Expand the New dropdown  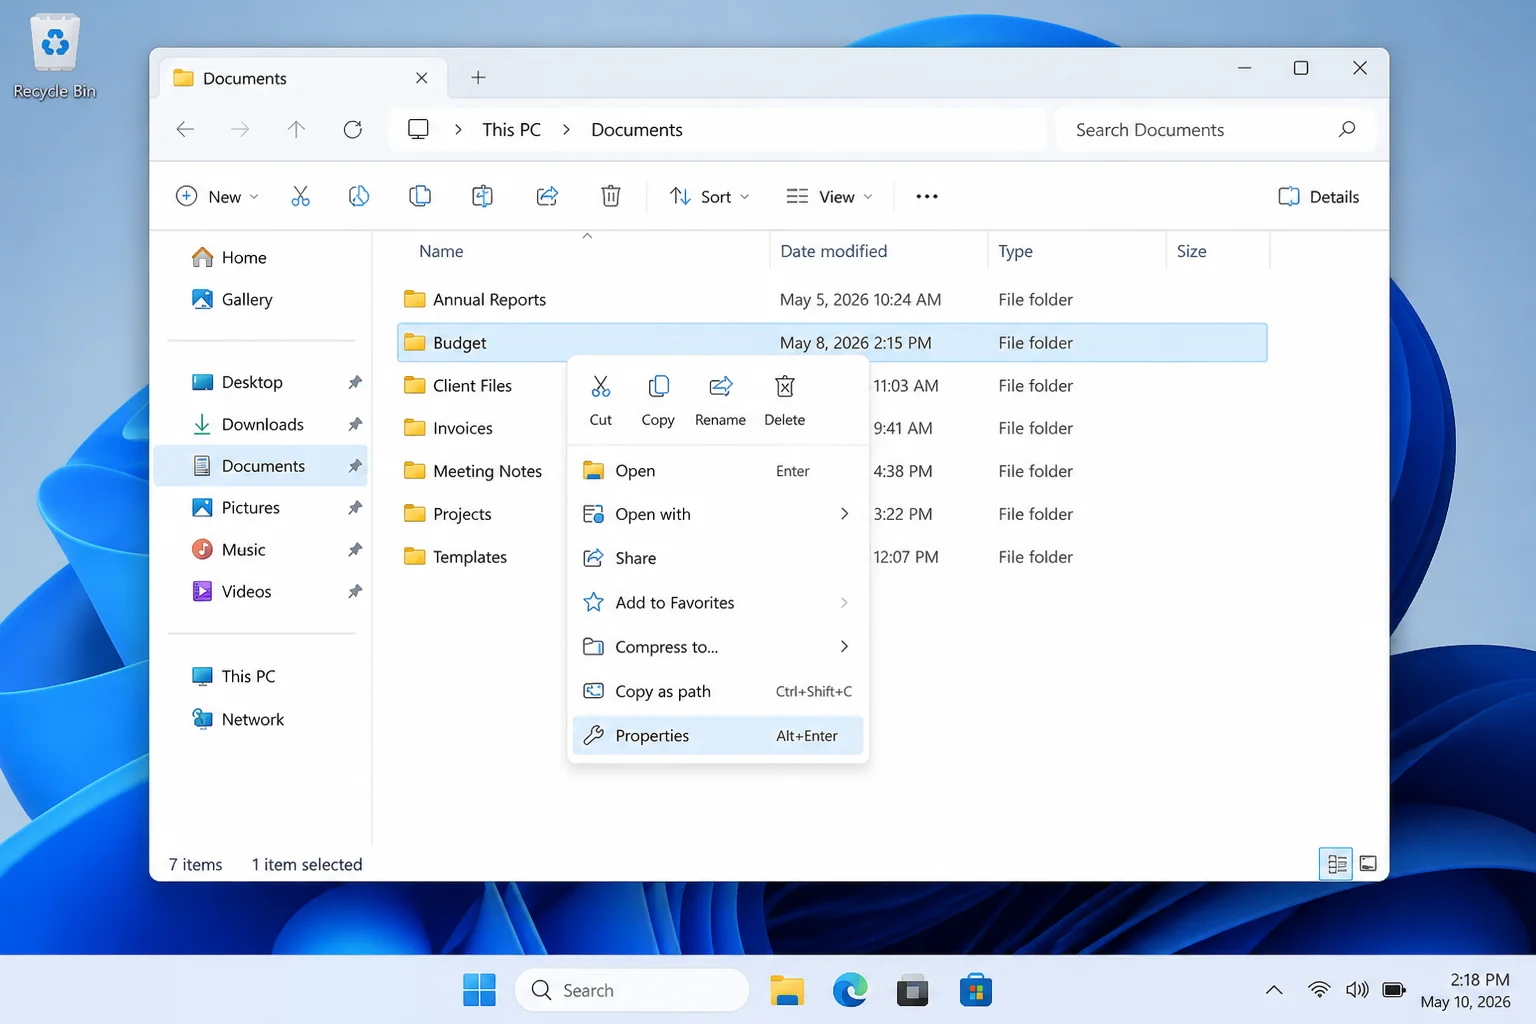(x=217, y=196)
